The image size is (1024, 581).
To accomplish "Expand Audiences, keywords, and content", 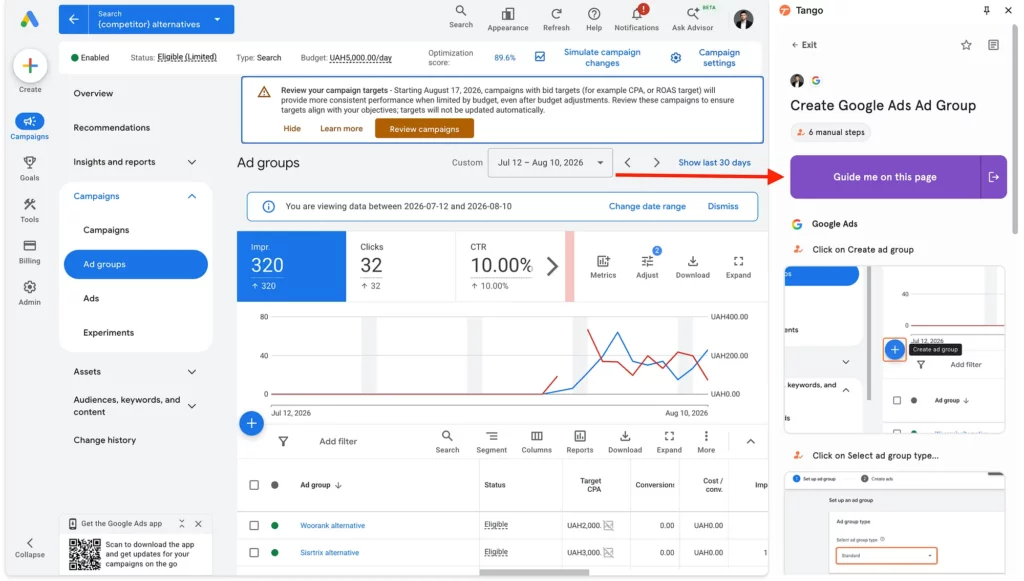I will pos(192,406).
